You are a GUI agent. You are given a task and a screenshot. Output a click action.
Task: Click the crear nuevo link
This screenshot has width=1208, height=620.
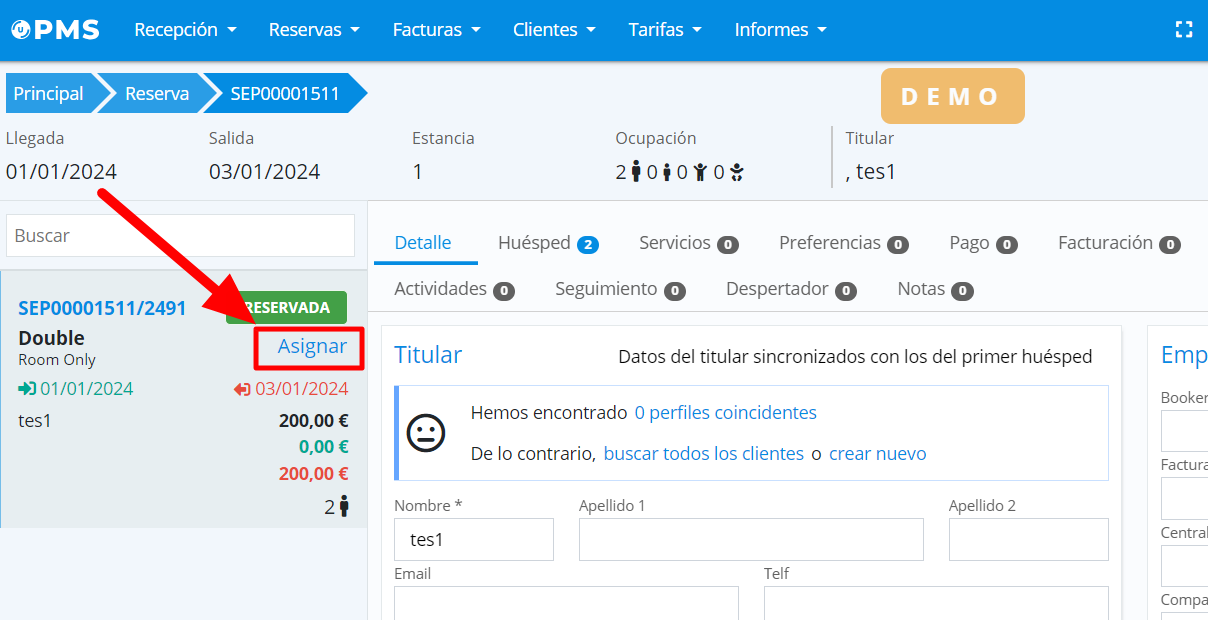point(877,454)
